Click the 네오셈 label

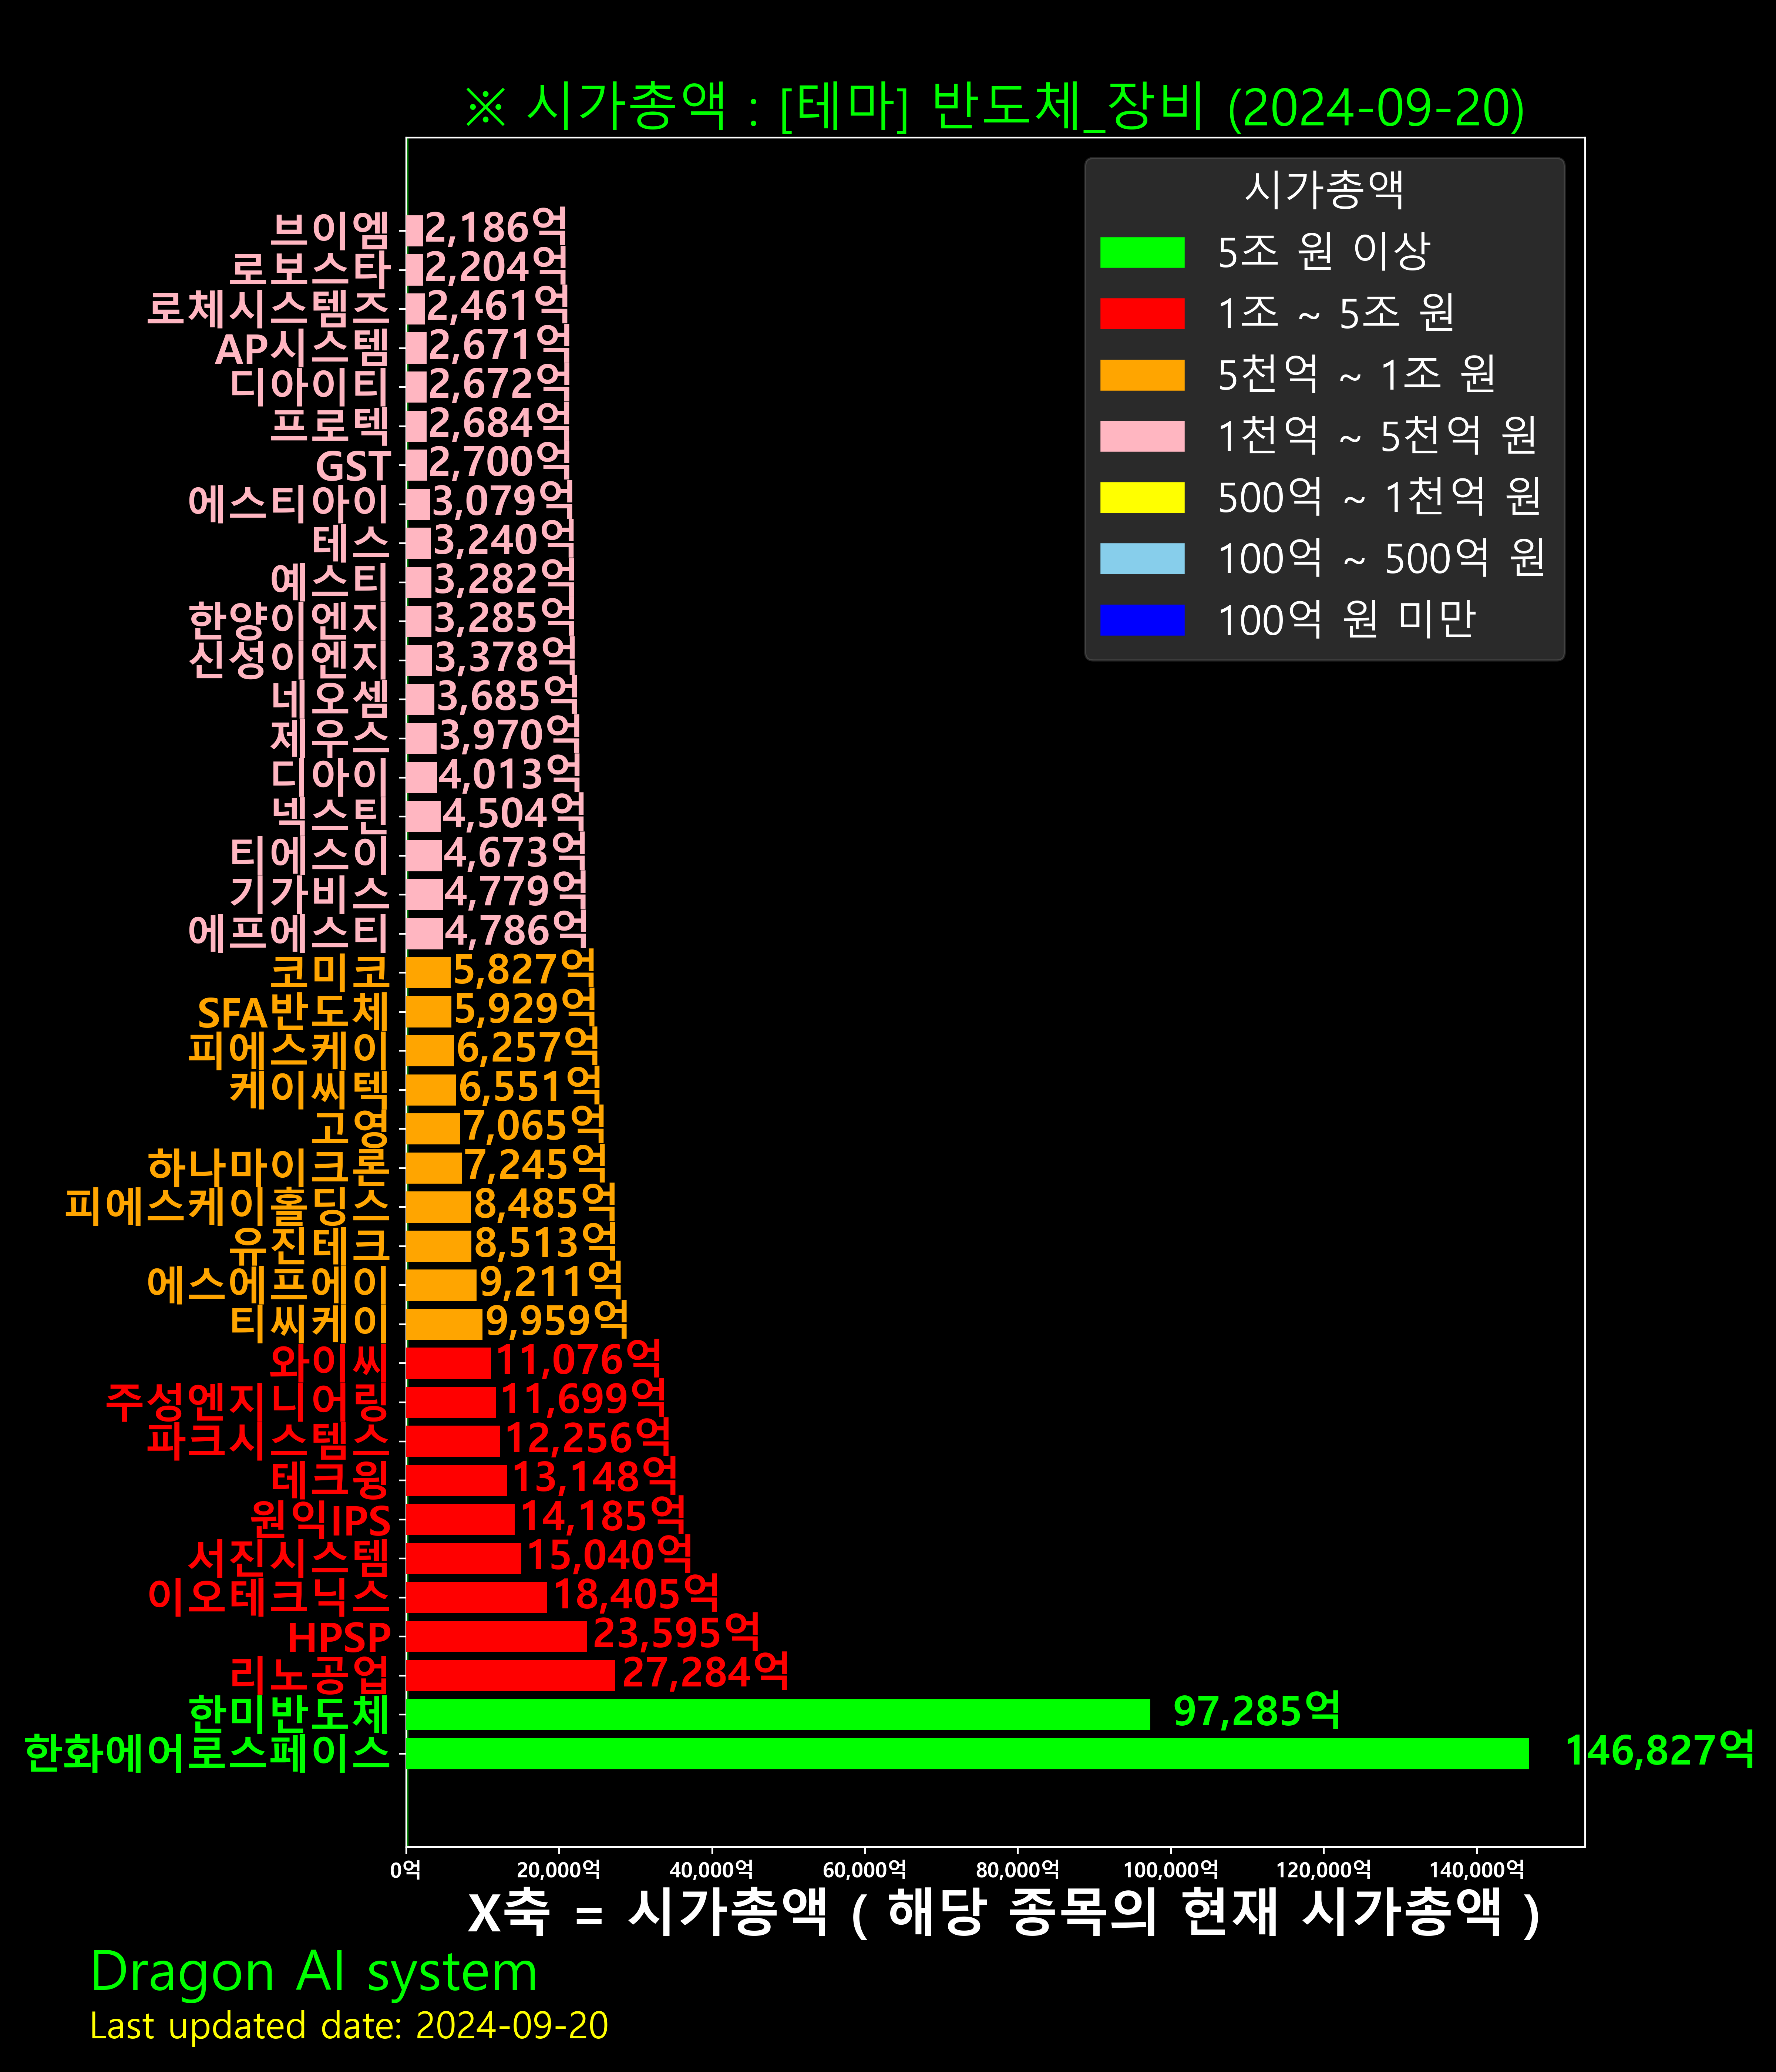click(330, 699)
